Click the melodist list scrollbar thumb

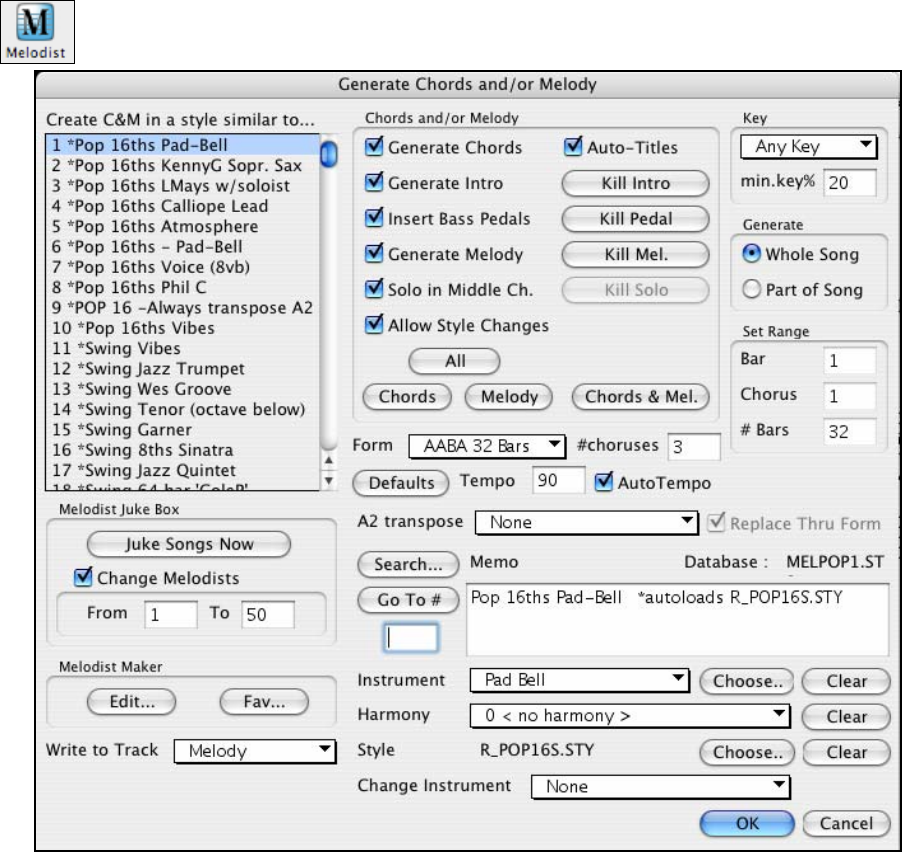328,154
